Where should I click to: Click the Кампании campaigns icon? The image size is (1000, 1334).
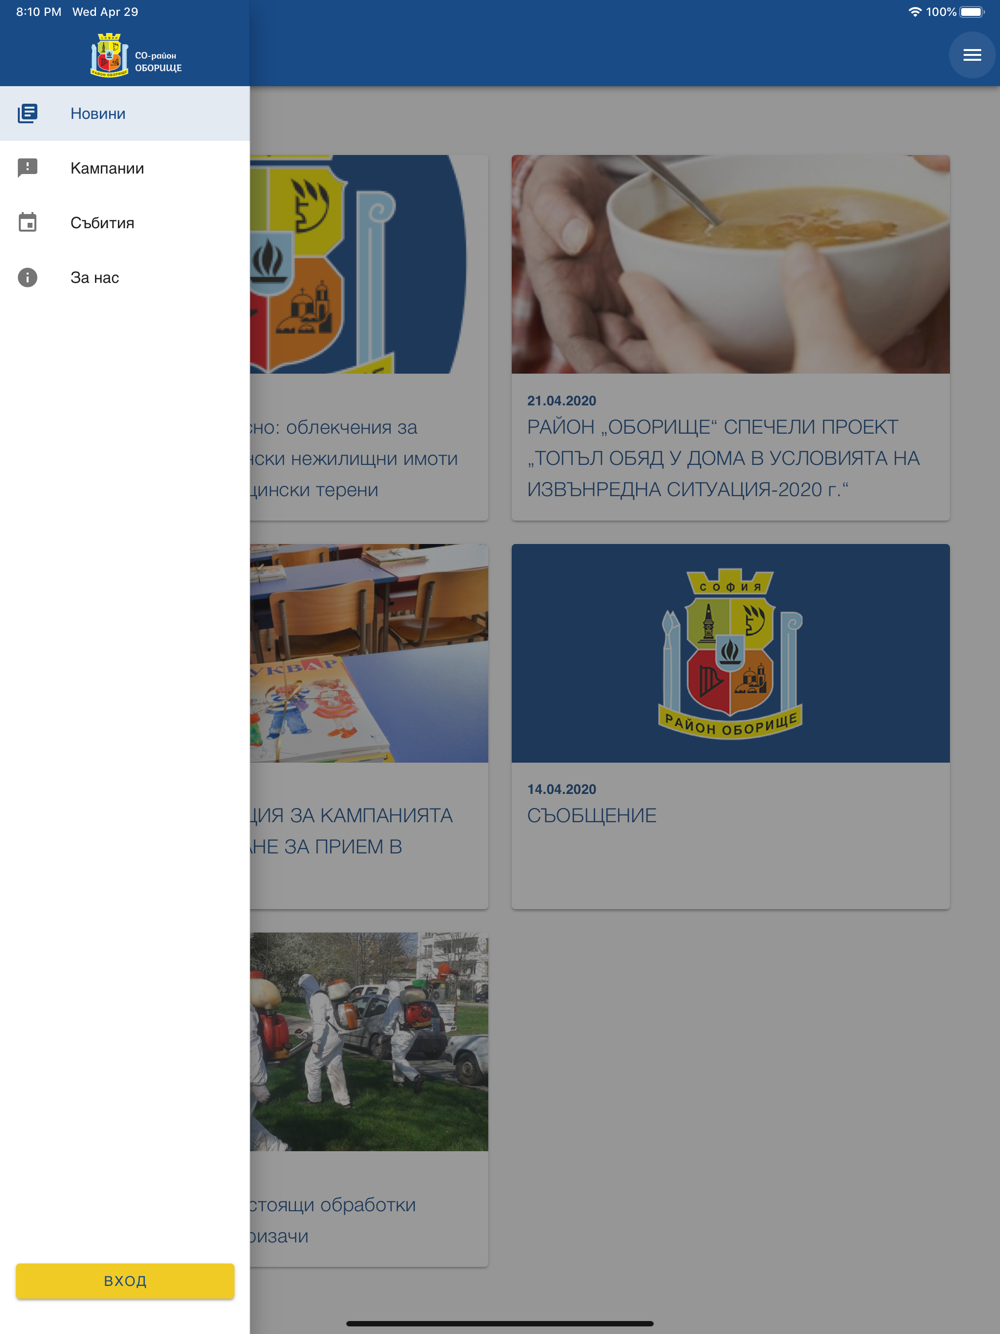pos(28,168)
